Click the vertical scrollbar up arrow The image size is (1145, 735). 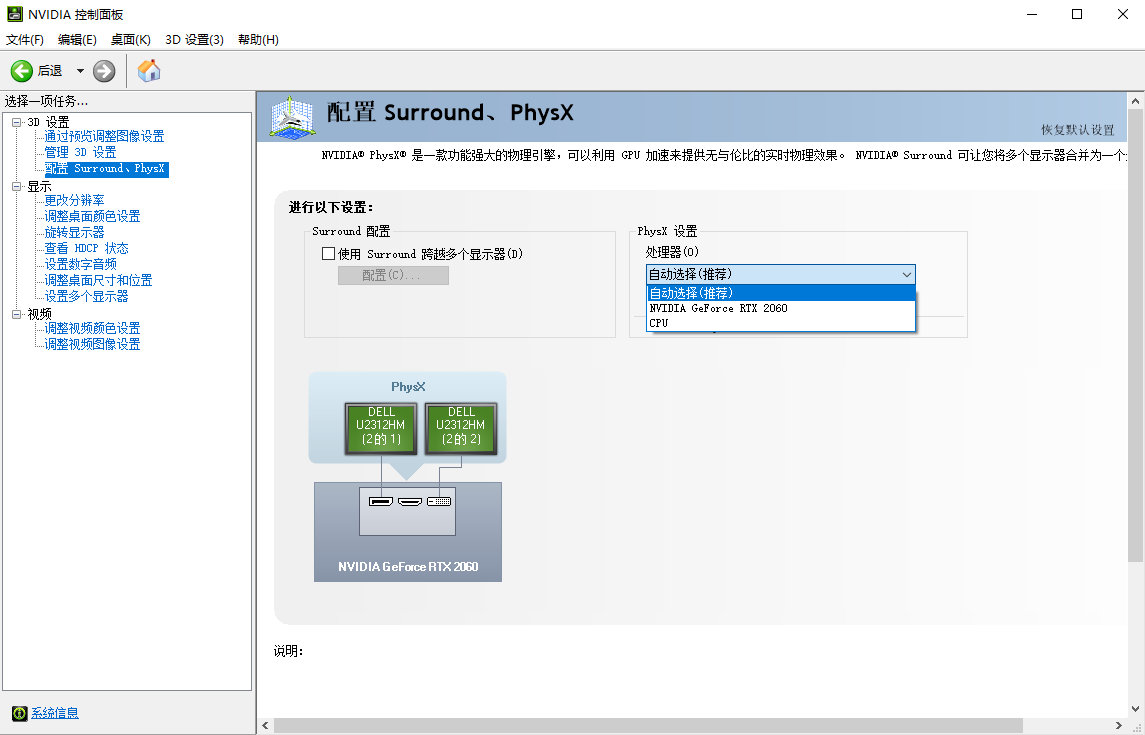(1136, 101)
